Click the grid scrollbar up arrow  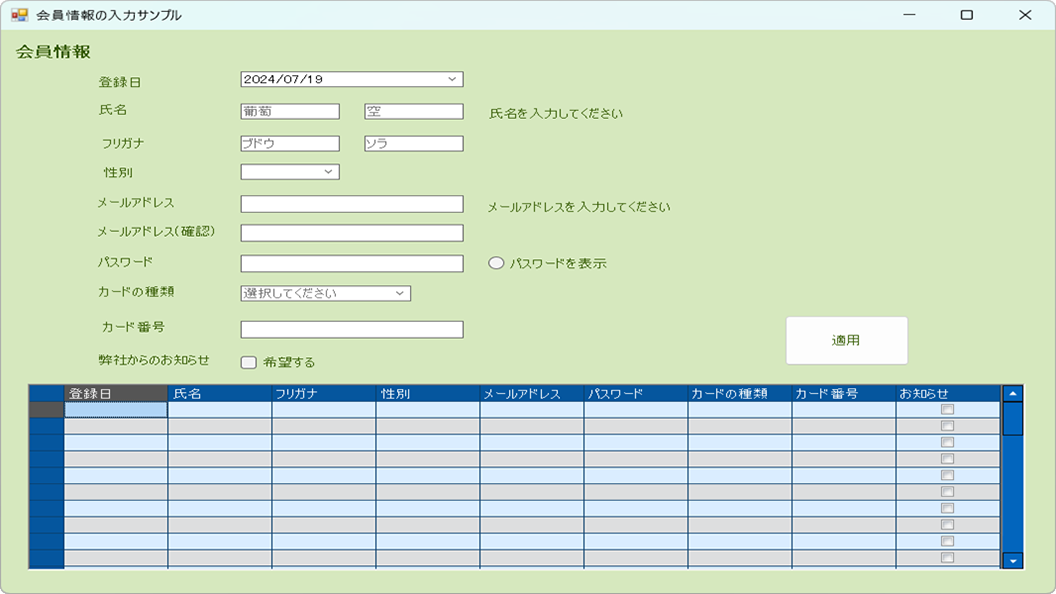(x=1013, y=394)
